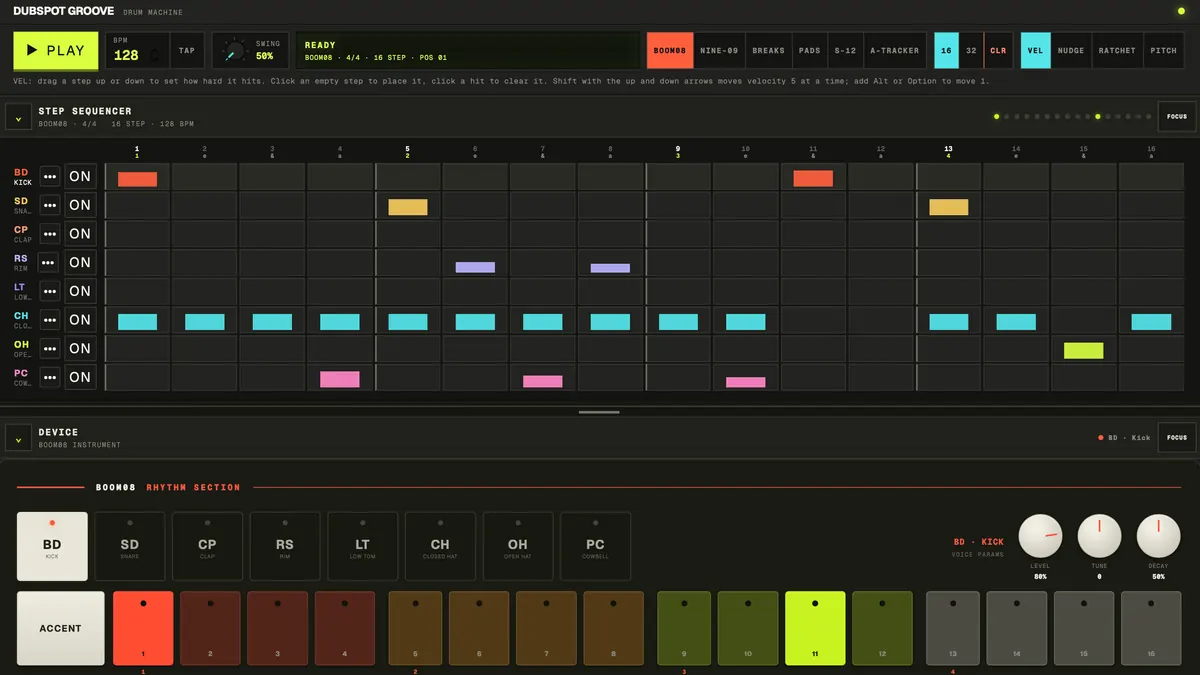Mute the OH Open Hat track ON toggle
Viewport: 1200px width, 675px height.
(80, 349)
